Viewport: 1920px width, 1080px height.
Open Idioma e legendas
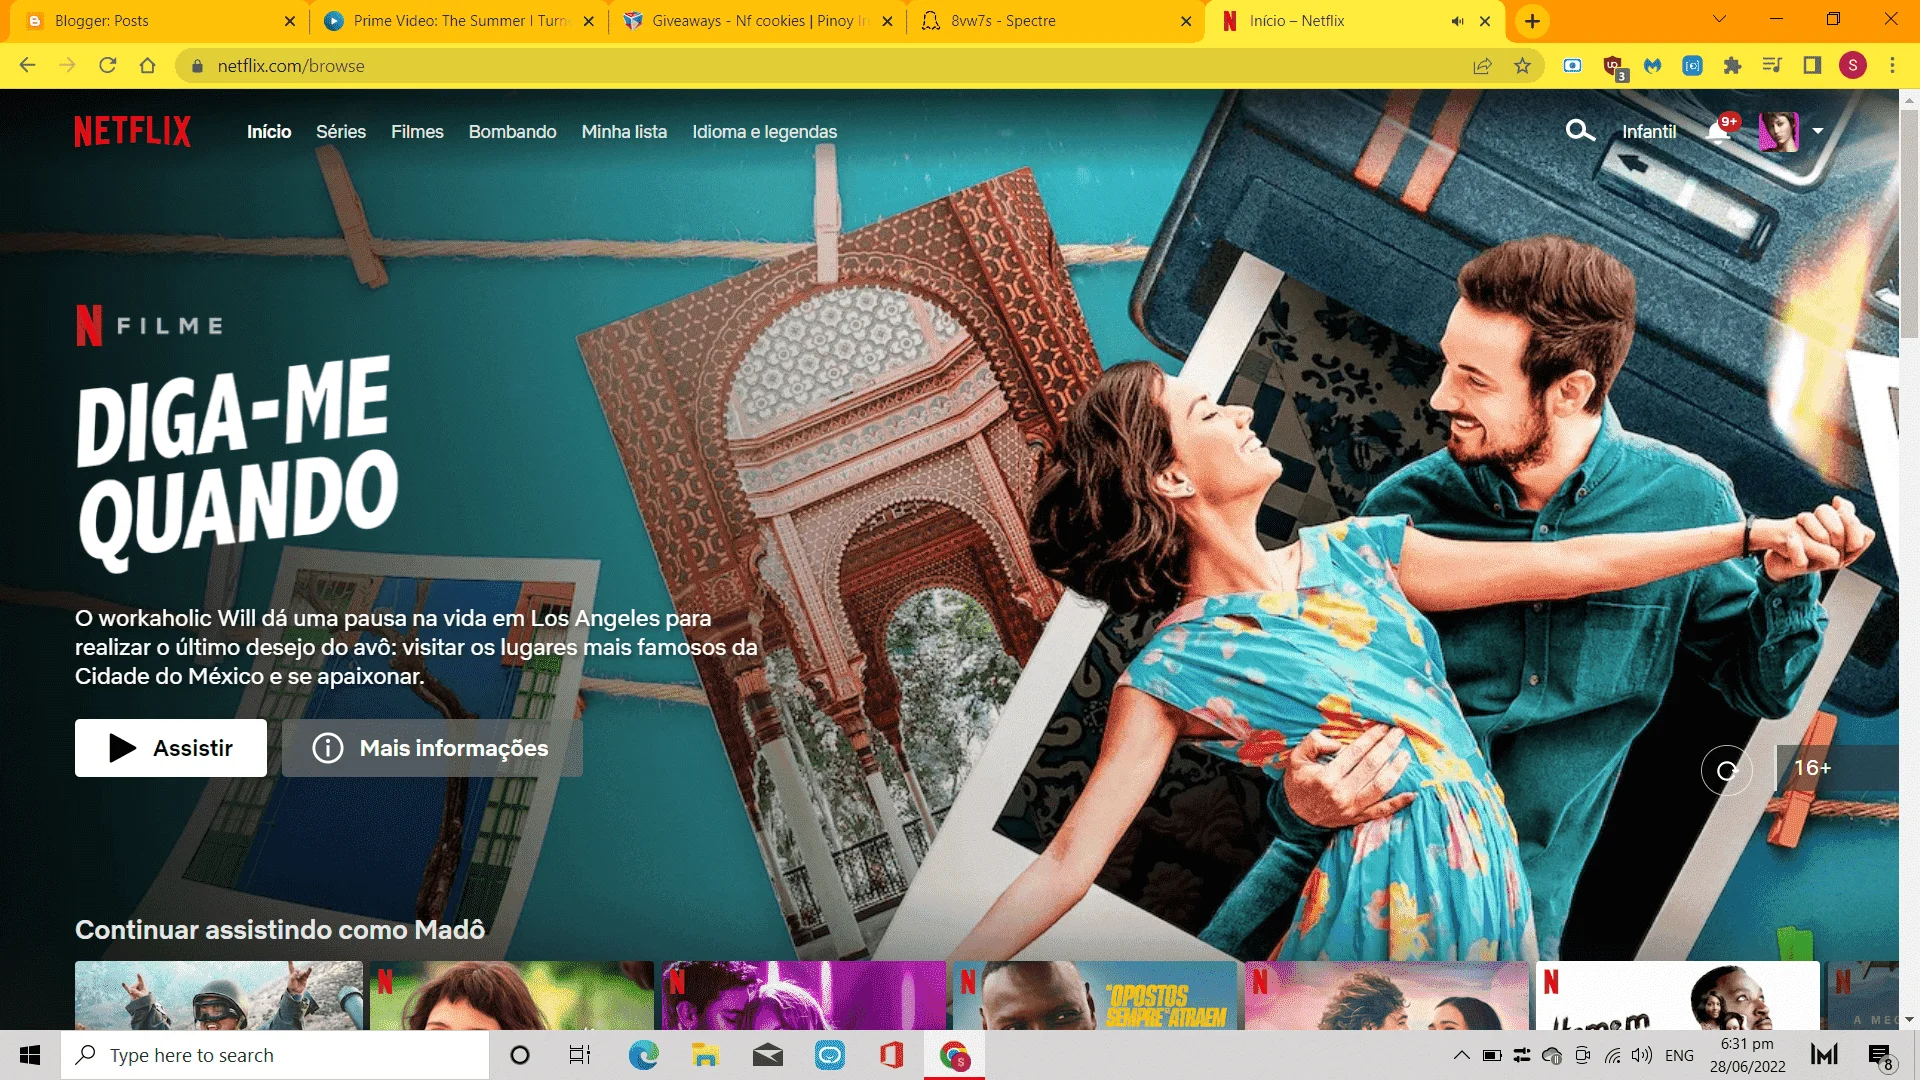click(x=765, y=132)
